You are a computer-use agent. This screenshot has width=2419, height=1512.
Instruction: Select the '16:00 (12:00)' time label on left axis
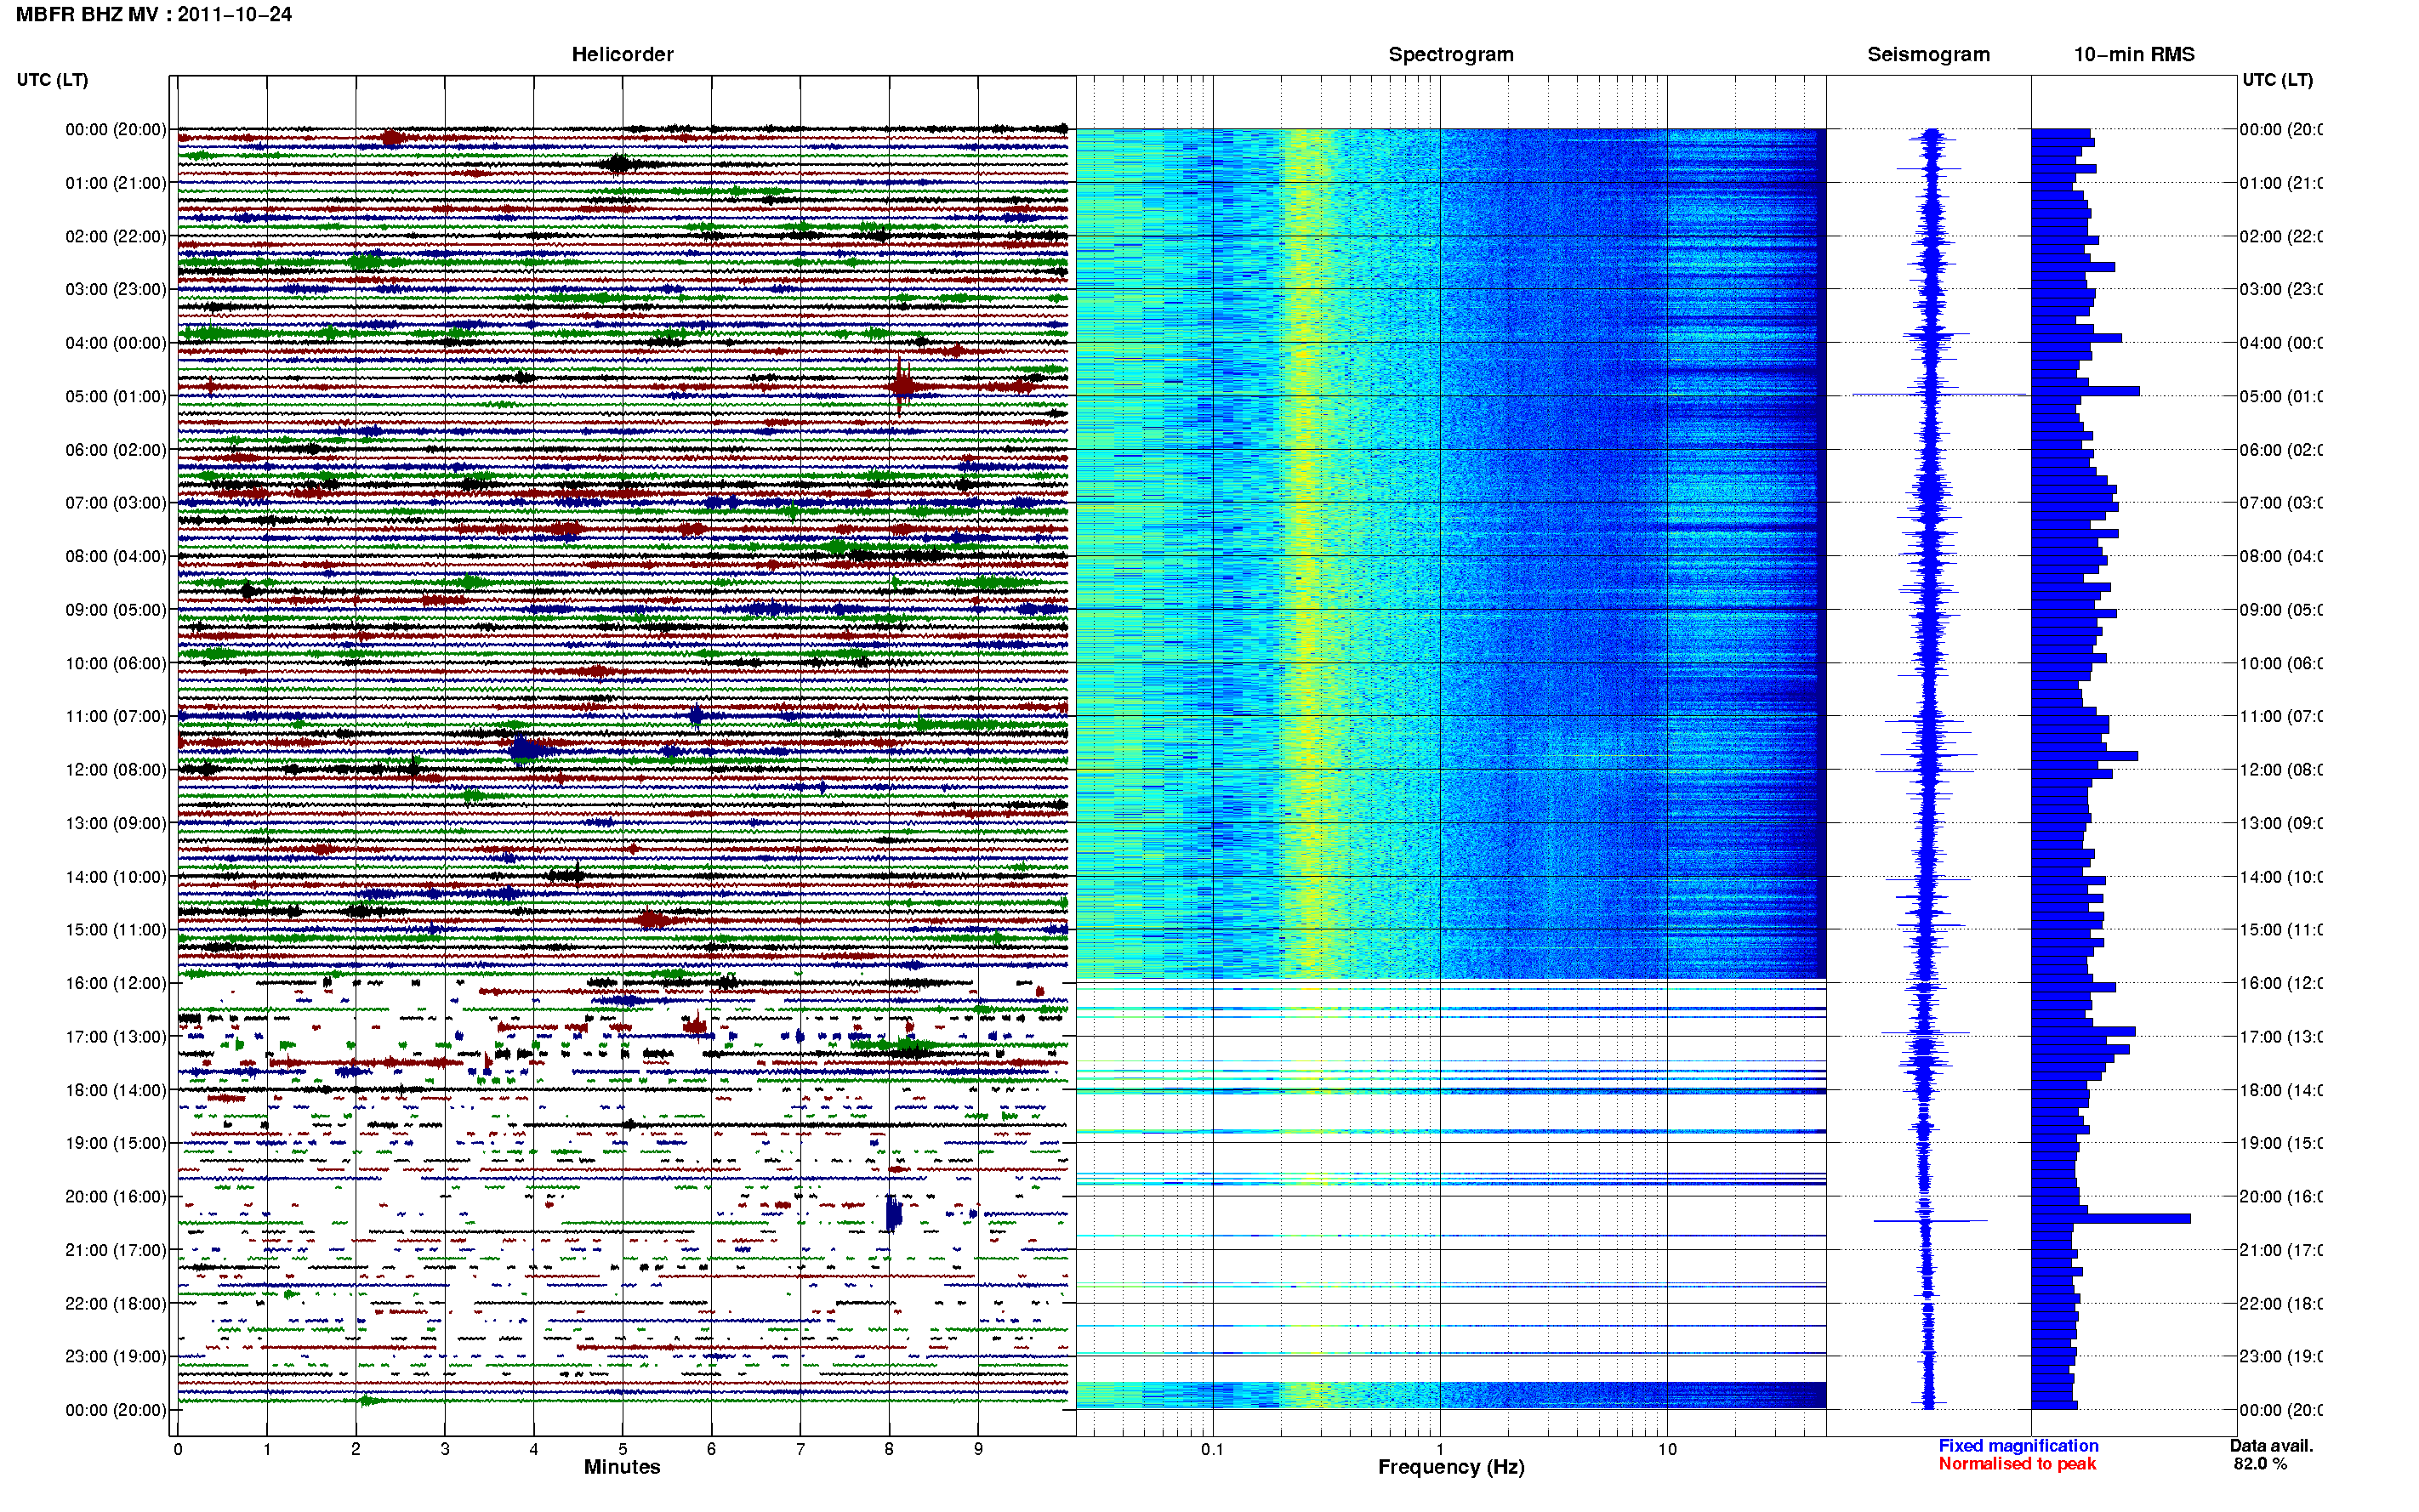click(x=116, y=984)
